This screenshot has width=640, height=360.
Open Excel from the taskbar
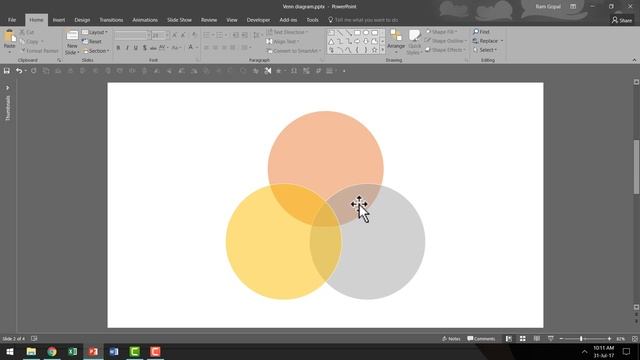[x=73, y=351]
